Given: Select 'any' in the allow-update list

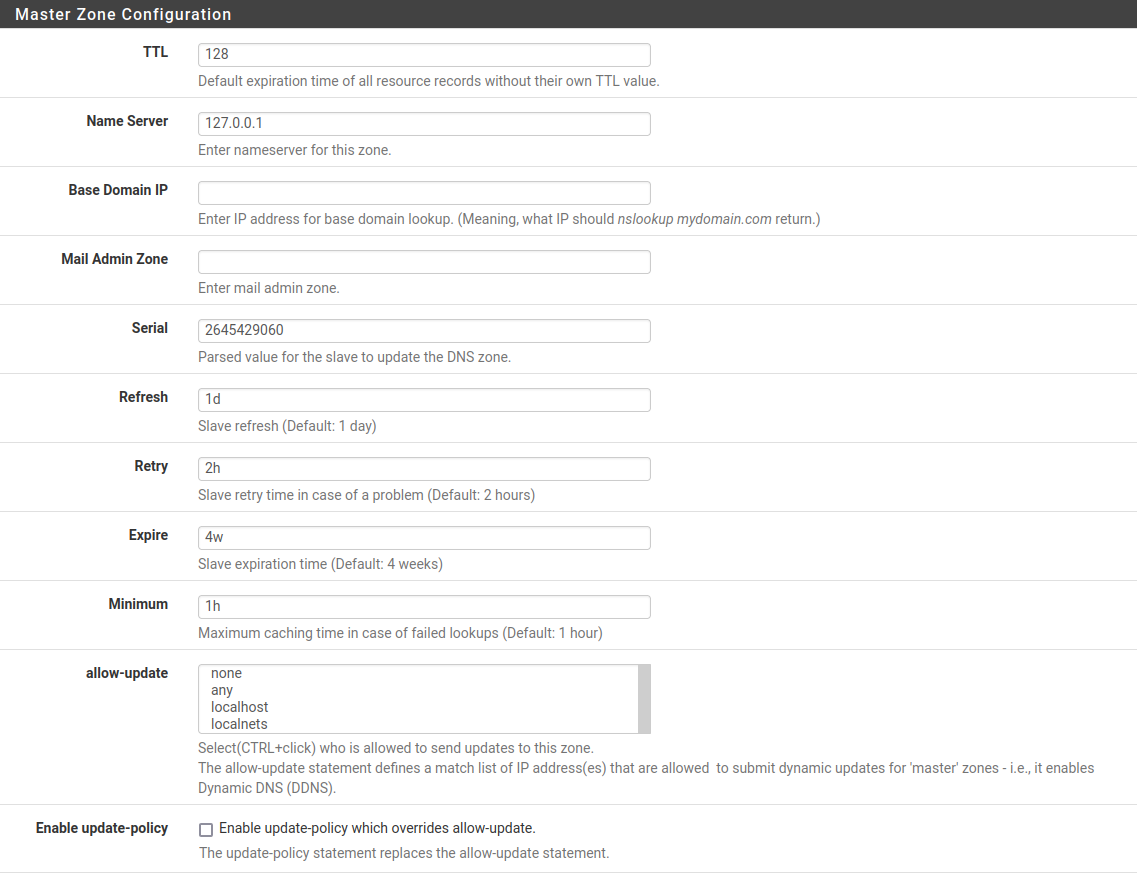Looking at the screenshot, I should click(x=220, y=690).
